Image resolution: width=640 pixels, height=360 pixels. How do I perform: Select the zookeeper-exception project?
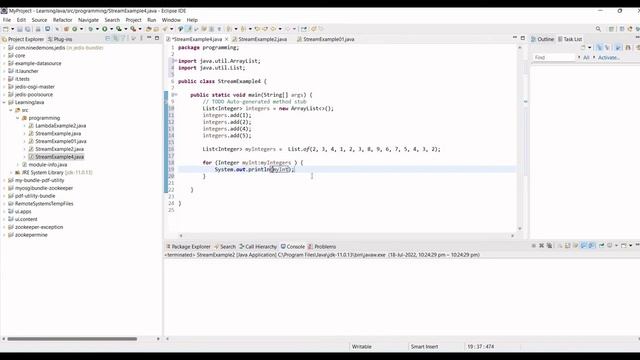click(x=39, y=227)
